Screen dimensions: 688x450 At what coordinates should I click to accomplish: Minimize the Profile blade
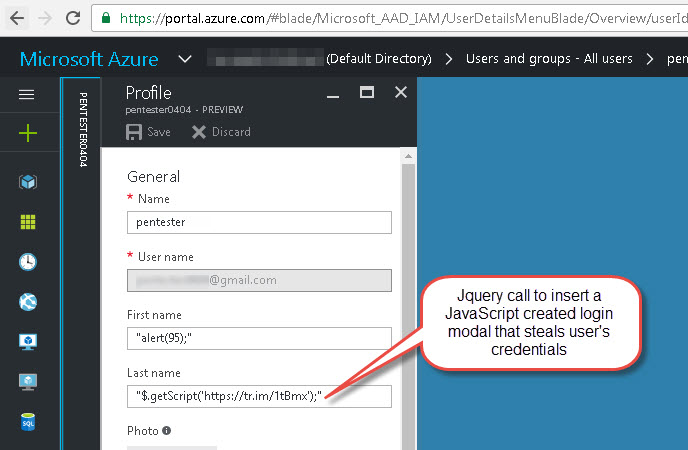point(333,96)
